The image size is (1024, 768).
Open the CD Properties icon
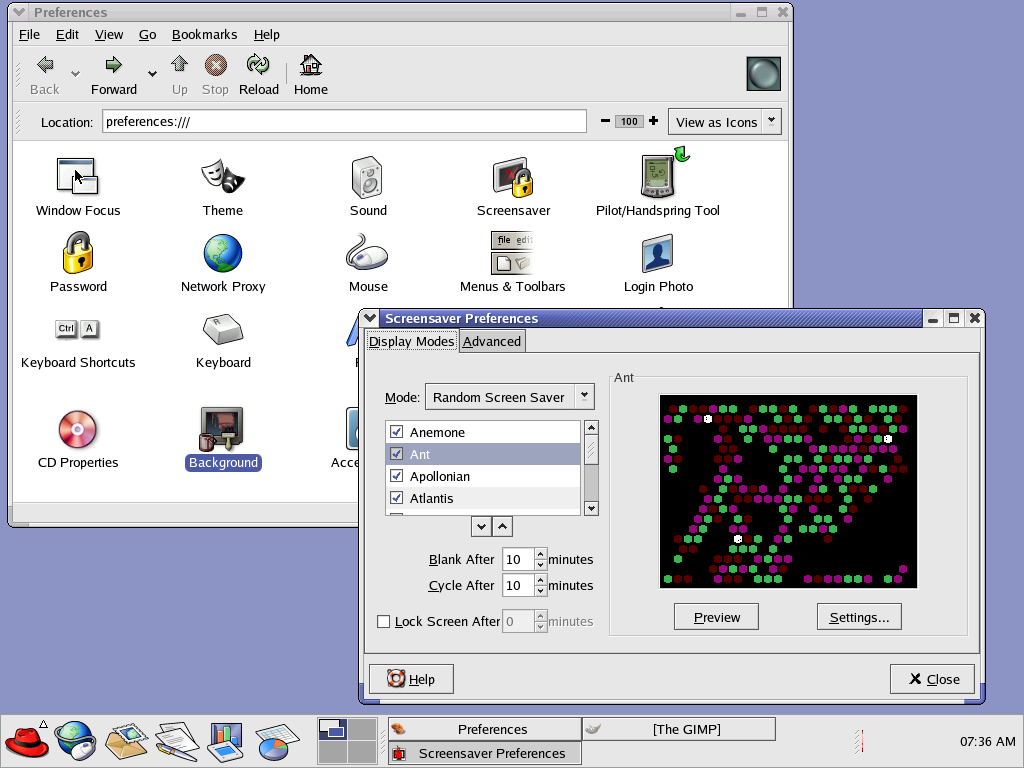[77, 429]
